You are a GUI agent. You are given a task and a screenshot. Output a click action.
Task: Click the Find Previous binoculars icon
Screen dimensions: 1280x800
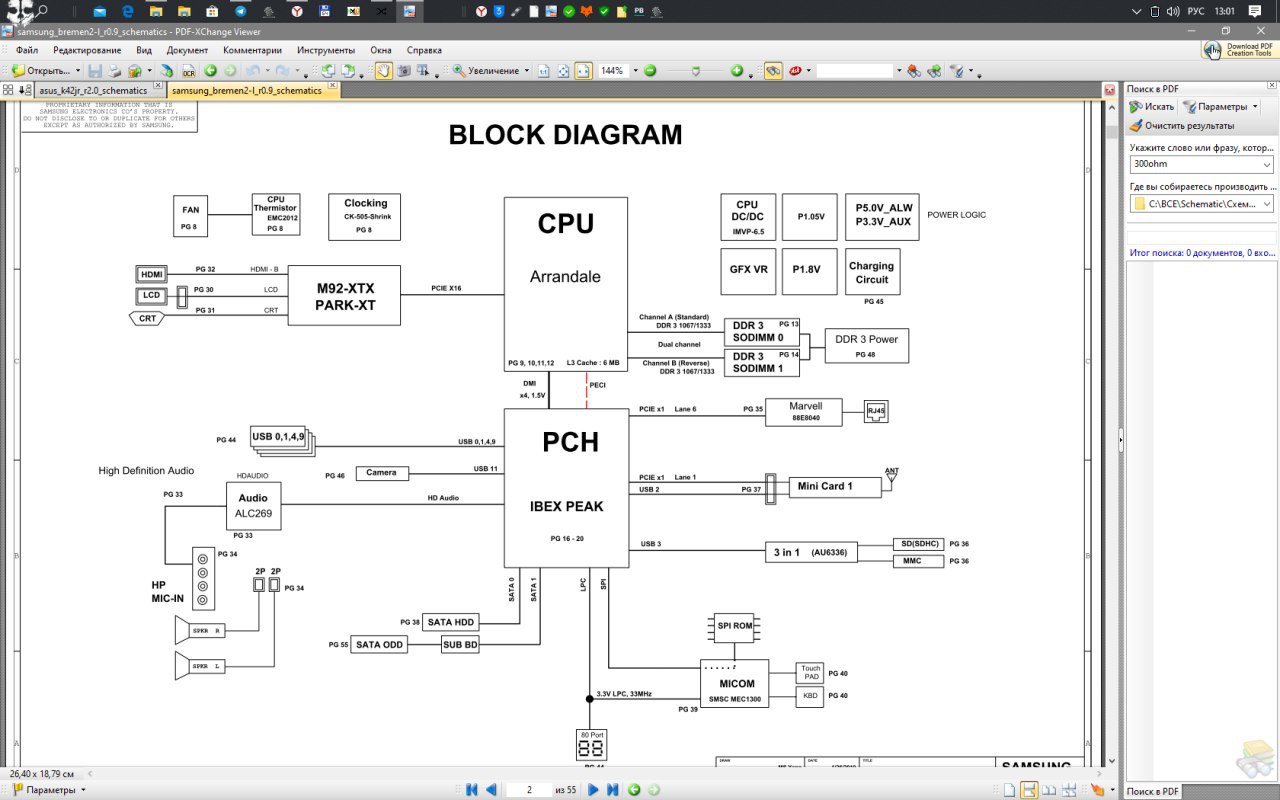point(914,71)
